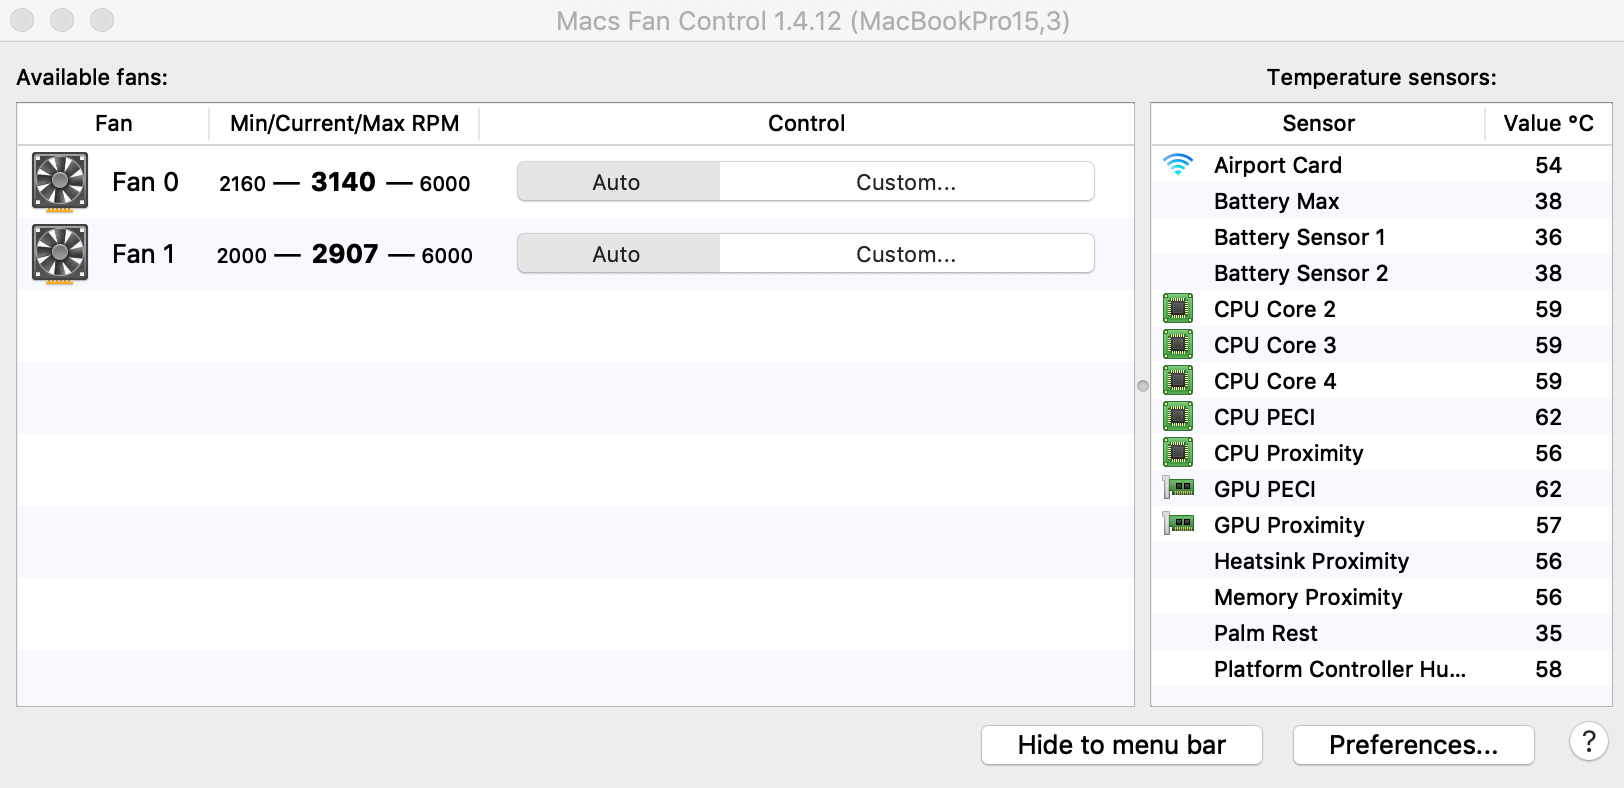
Task: Click the Battery Sensor 1 value 36
Action: point(1548,237)
